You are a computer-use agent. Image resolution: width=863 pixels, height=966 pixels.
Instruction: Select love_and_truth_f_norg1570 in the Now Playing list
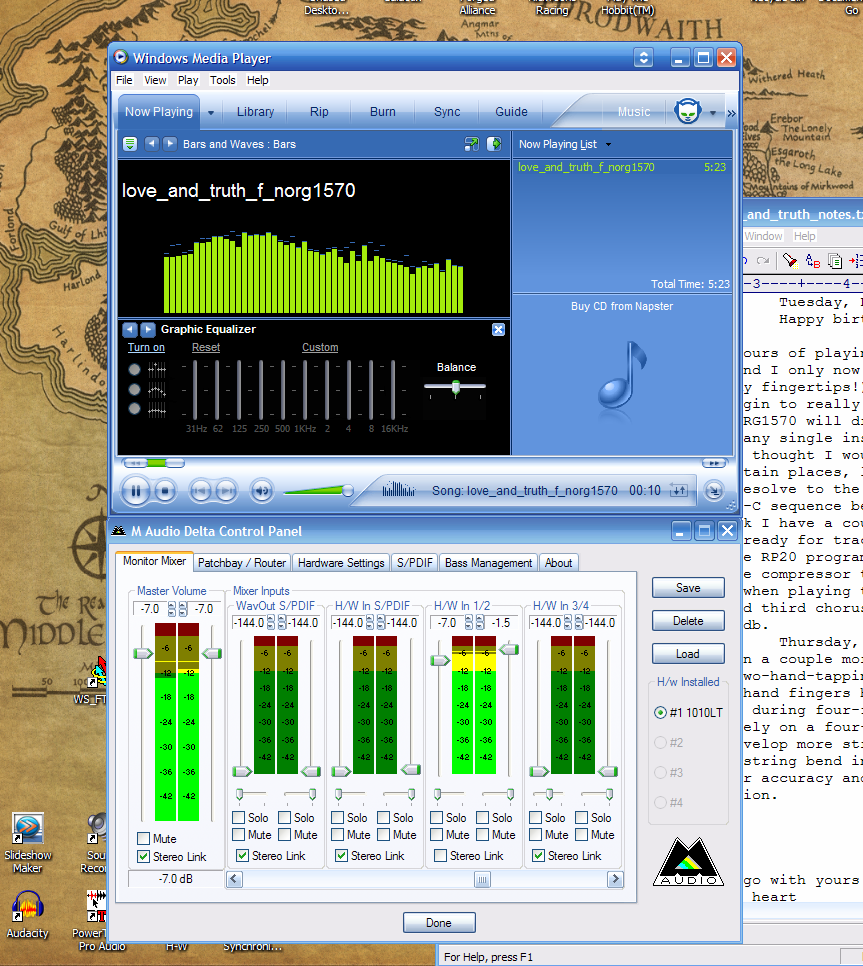(x=622, y=167)
